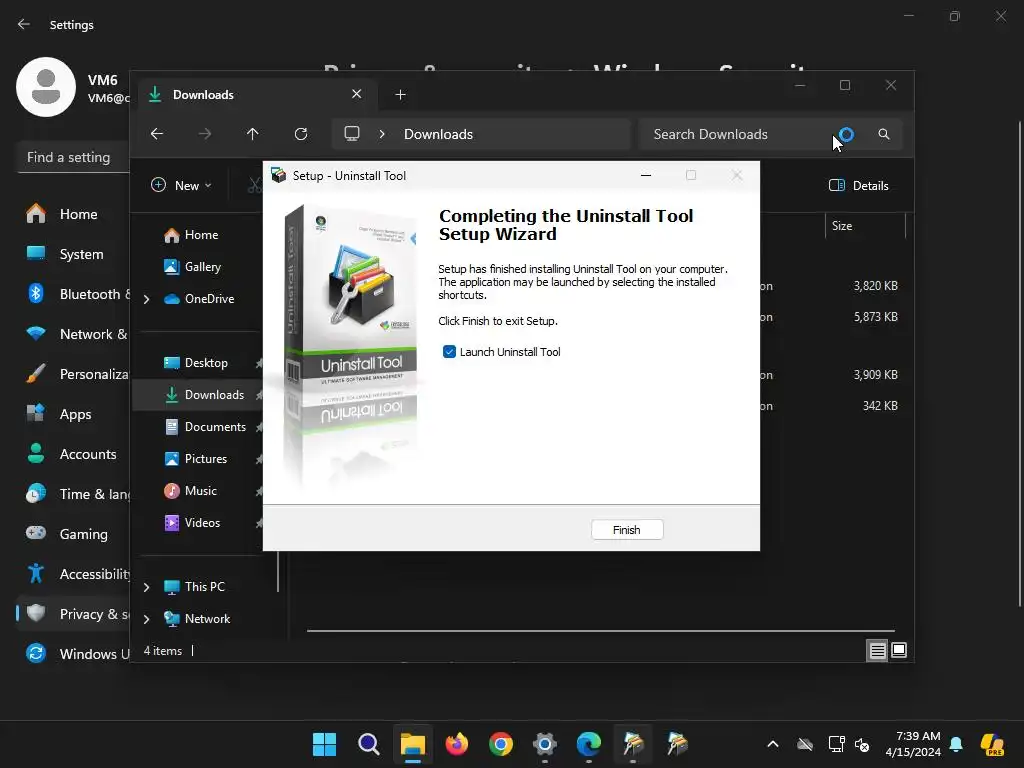Open File Explorer from taskbar
Image resolution: width=1024 pixels, height=768 pixels.
pos(413,744)
